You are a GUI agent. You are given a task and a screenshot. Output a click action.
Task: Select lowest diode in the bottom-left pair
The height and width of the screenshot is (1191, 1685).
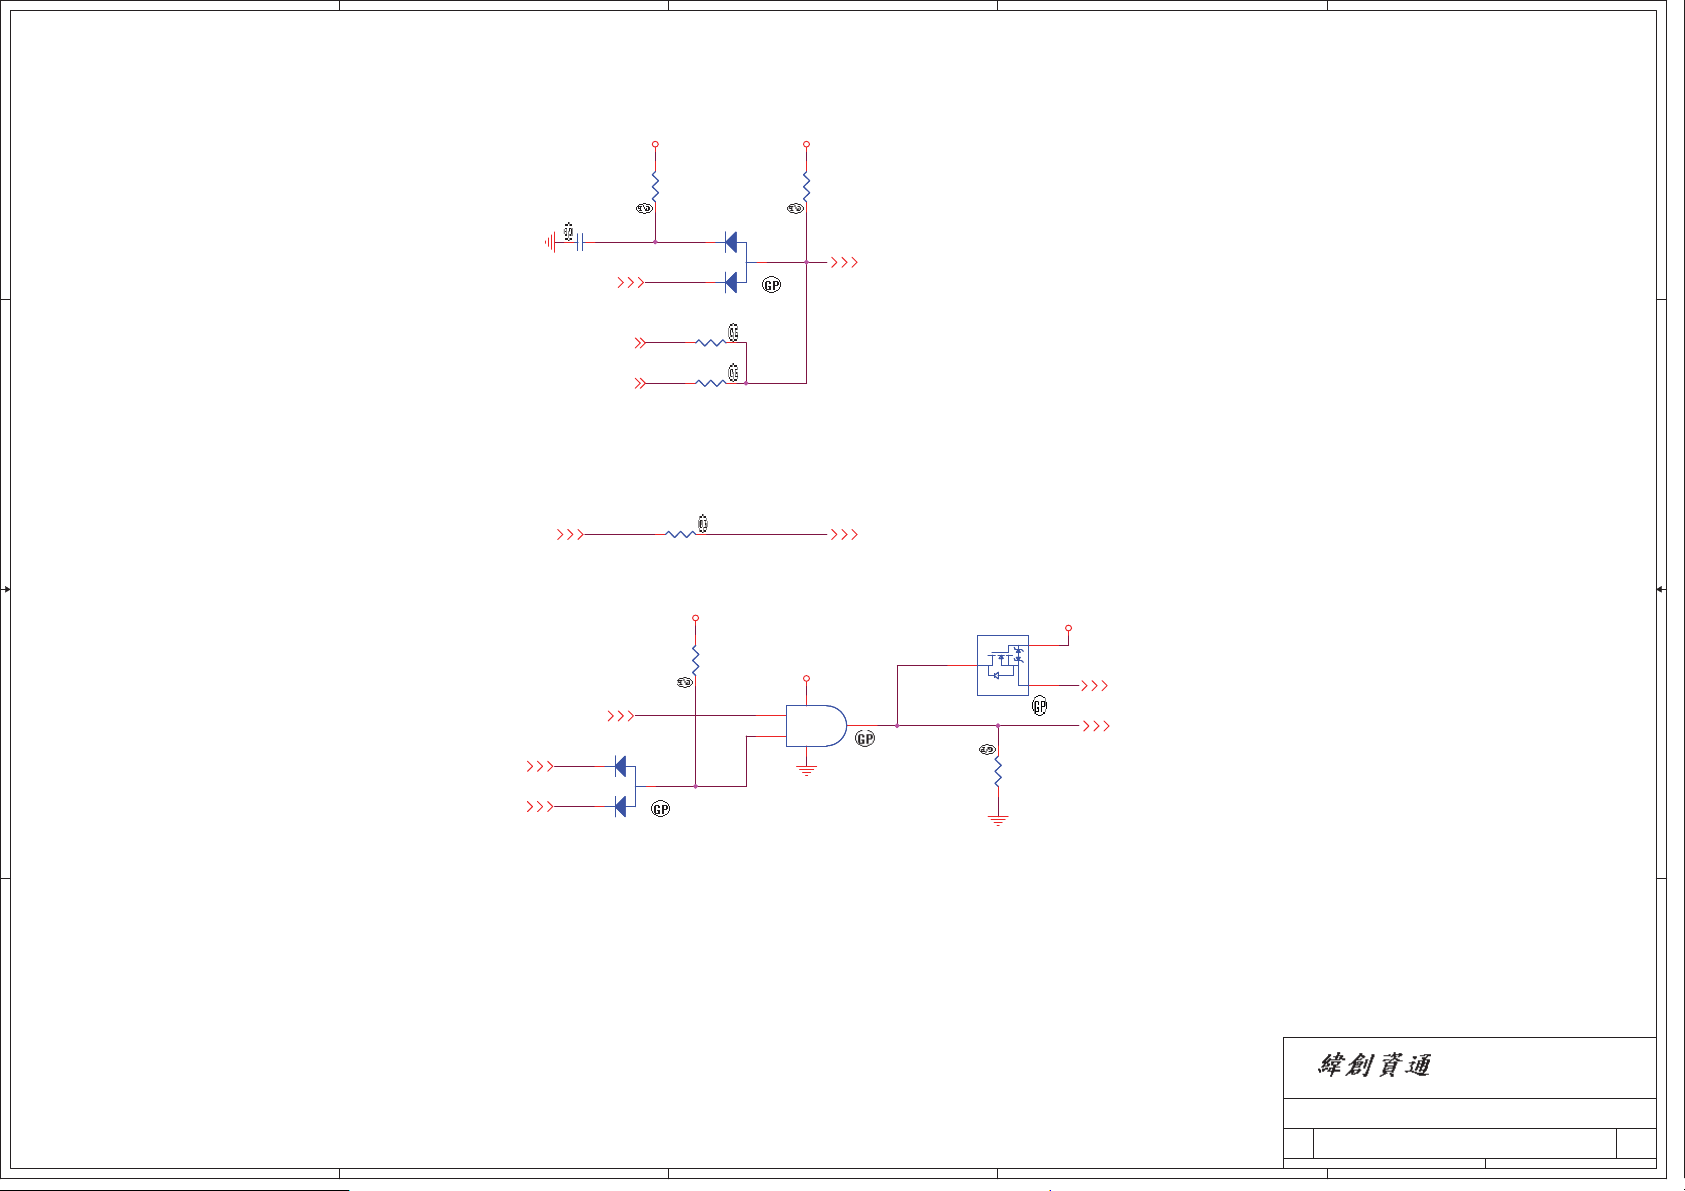(x=621, y=807)
